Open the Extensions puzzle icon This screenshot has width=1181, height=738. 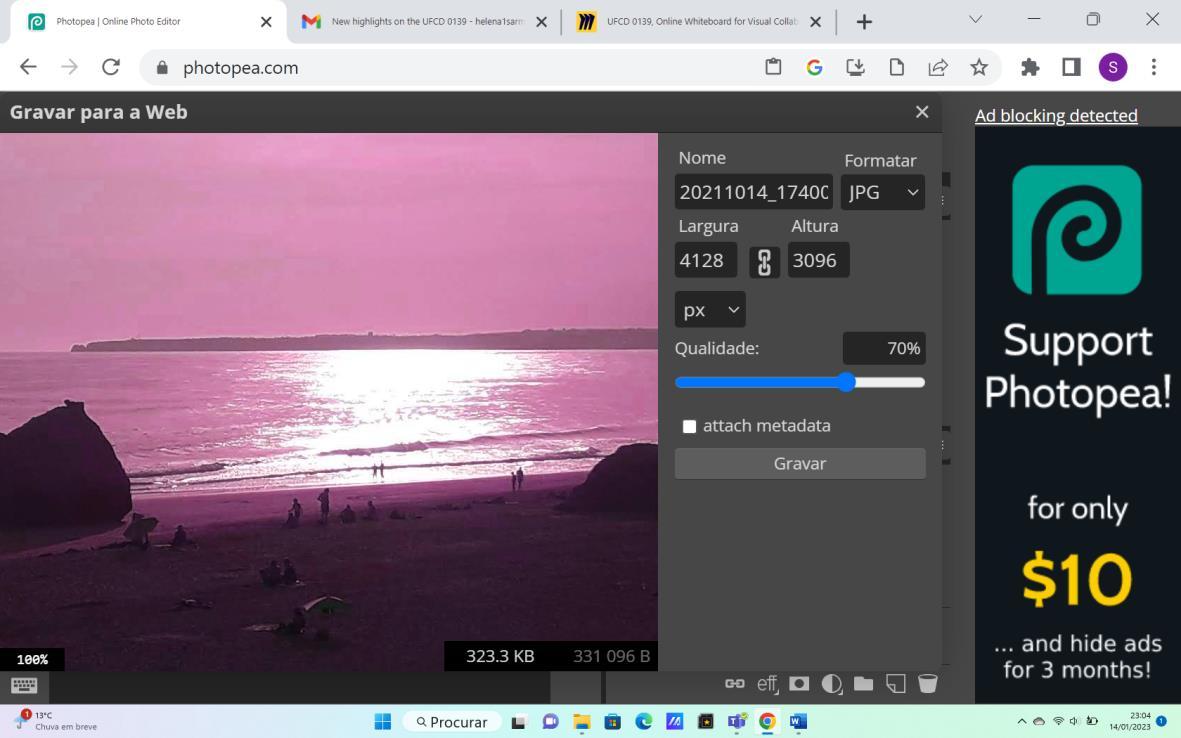click(1030, 68)
